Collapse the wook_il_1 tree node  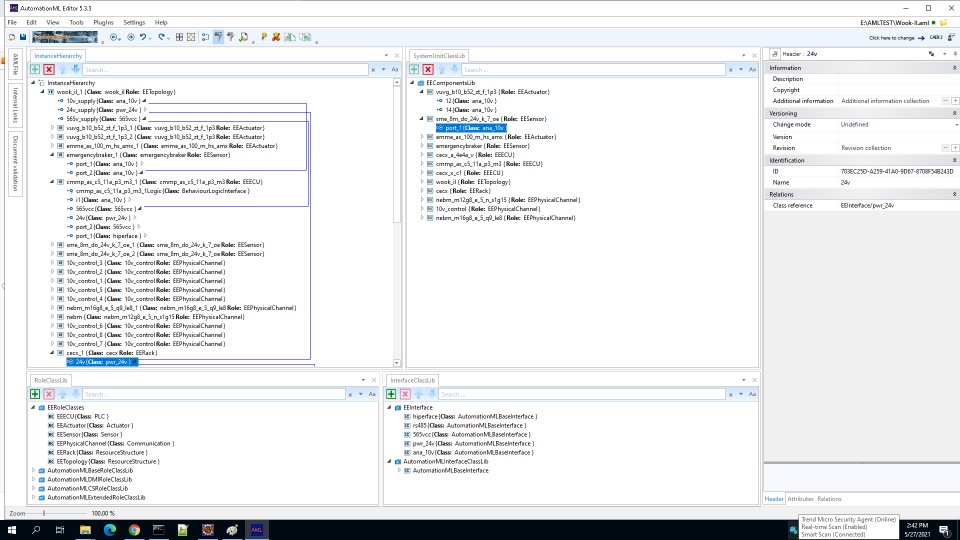[x=43, y=92]
